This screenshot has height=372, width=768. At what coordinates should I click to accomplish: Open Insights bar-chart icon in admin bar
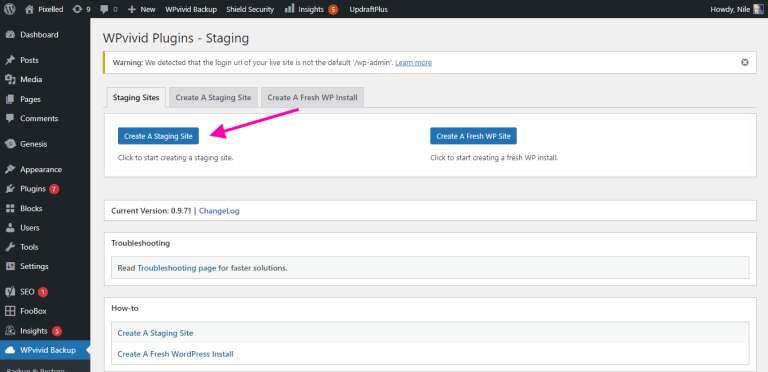289,8
